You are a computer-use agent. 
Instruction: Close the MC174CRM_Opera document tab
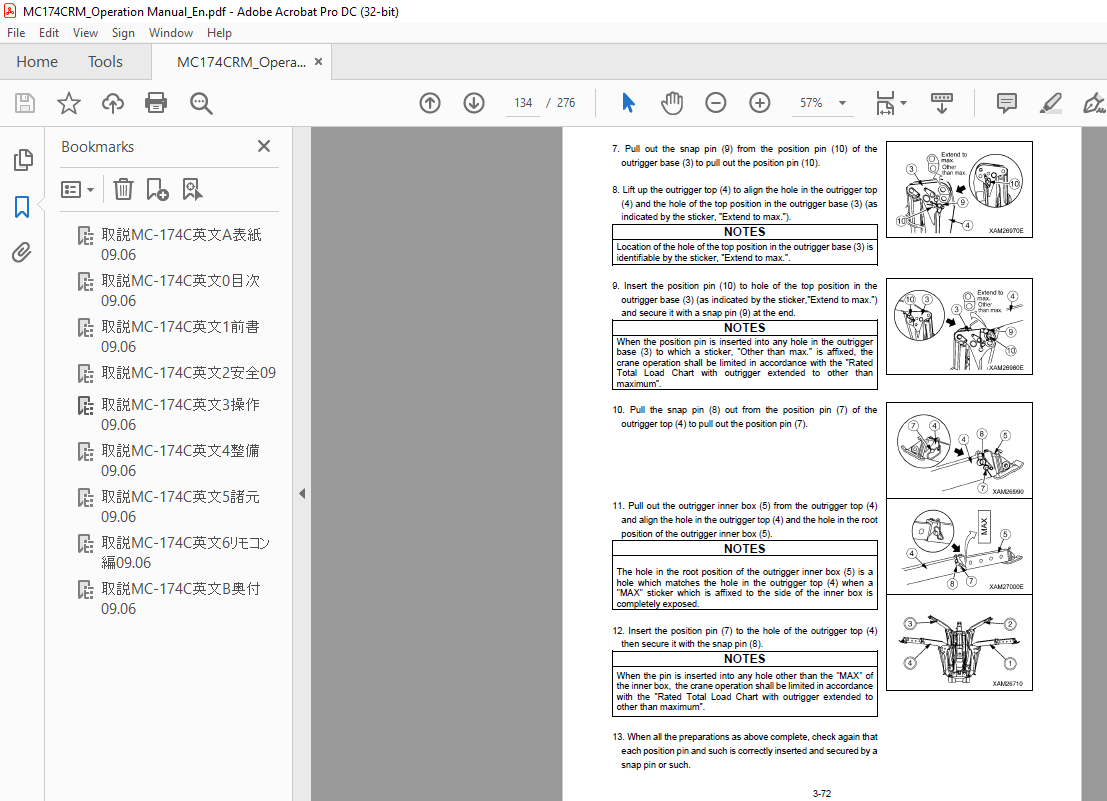coord(318,61)
